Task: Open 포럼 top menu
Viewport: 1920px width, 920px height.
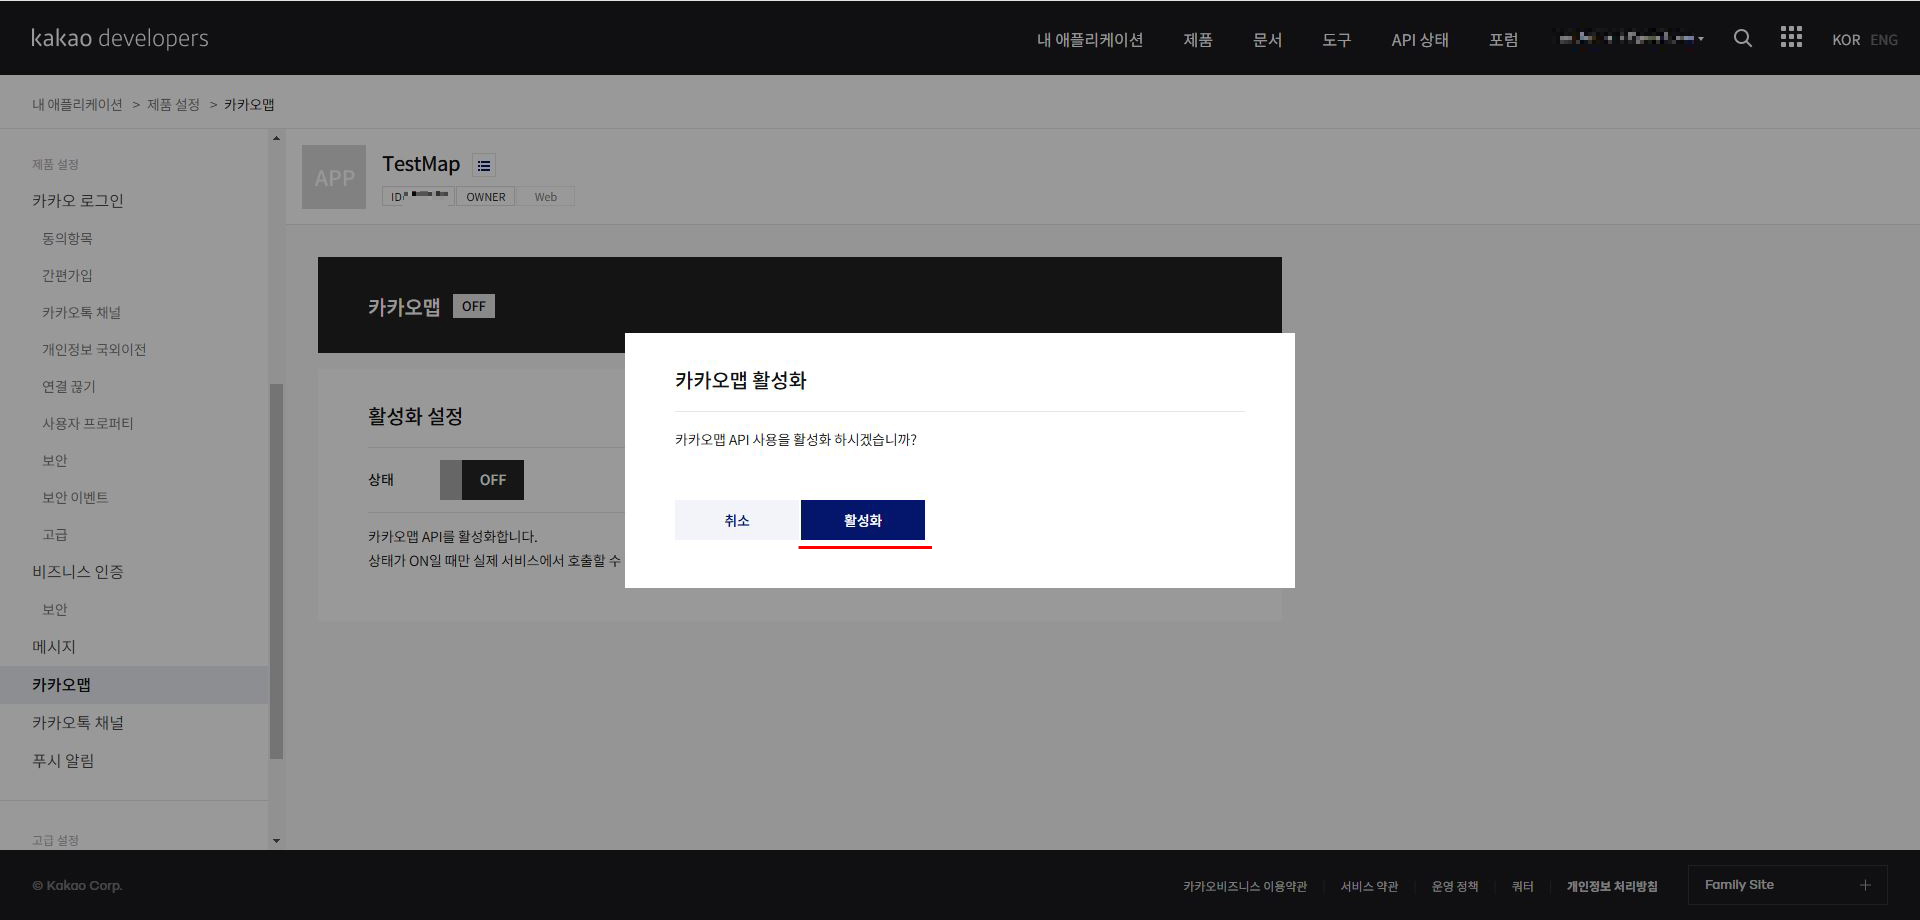Action: 1503,40
